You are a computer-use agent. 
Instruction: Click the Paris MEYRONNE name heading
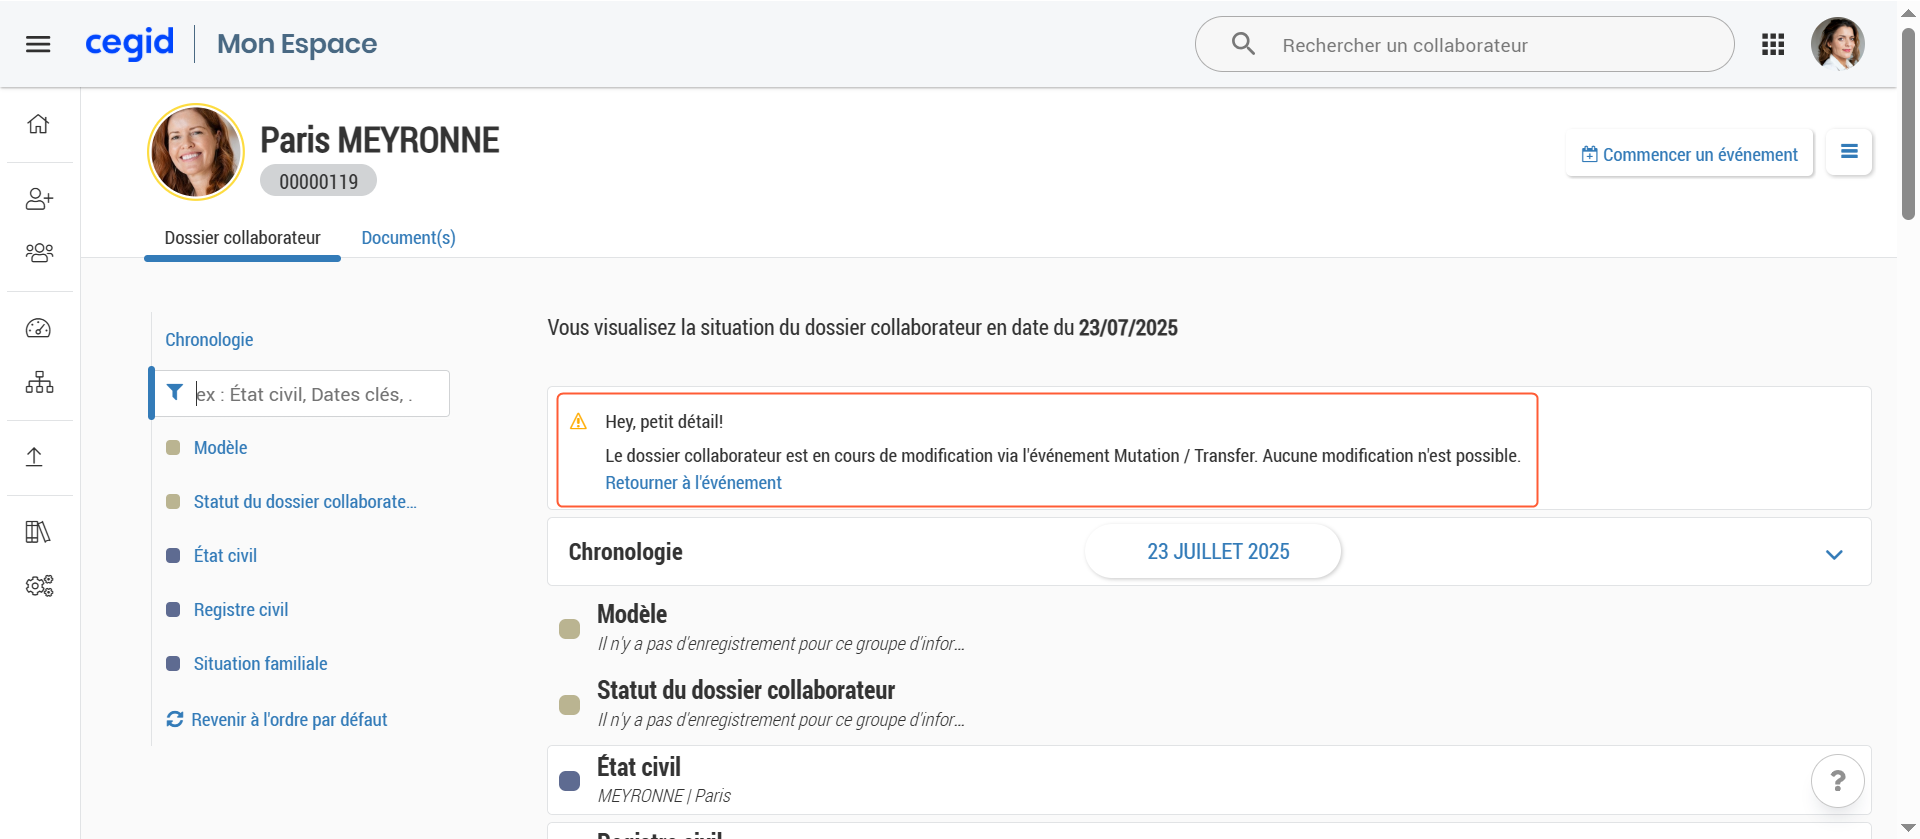click(380, 141)
